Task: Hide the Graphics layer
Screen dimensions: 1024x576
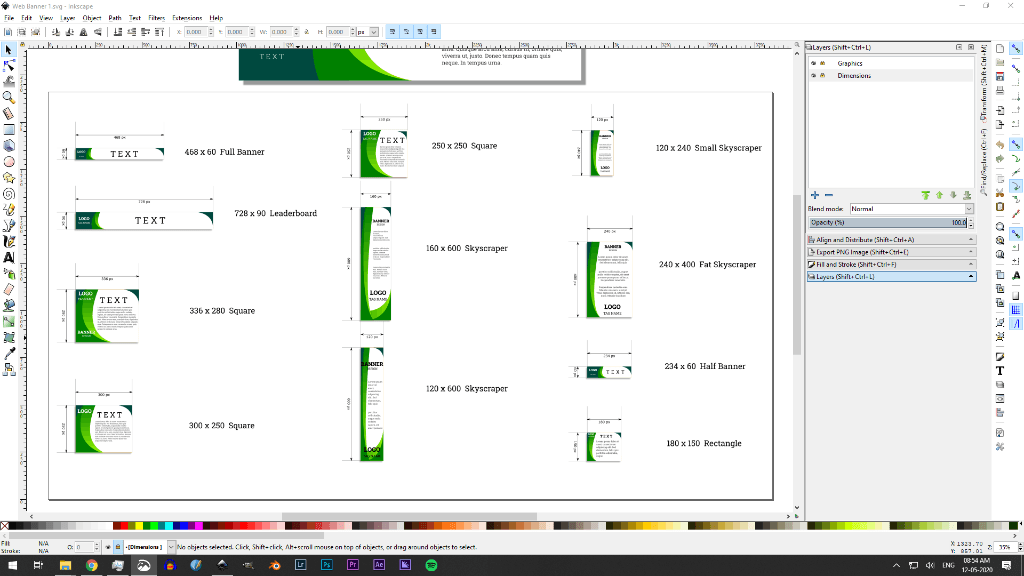Action: 814,63
